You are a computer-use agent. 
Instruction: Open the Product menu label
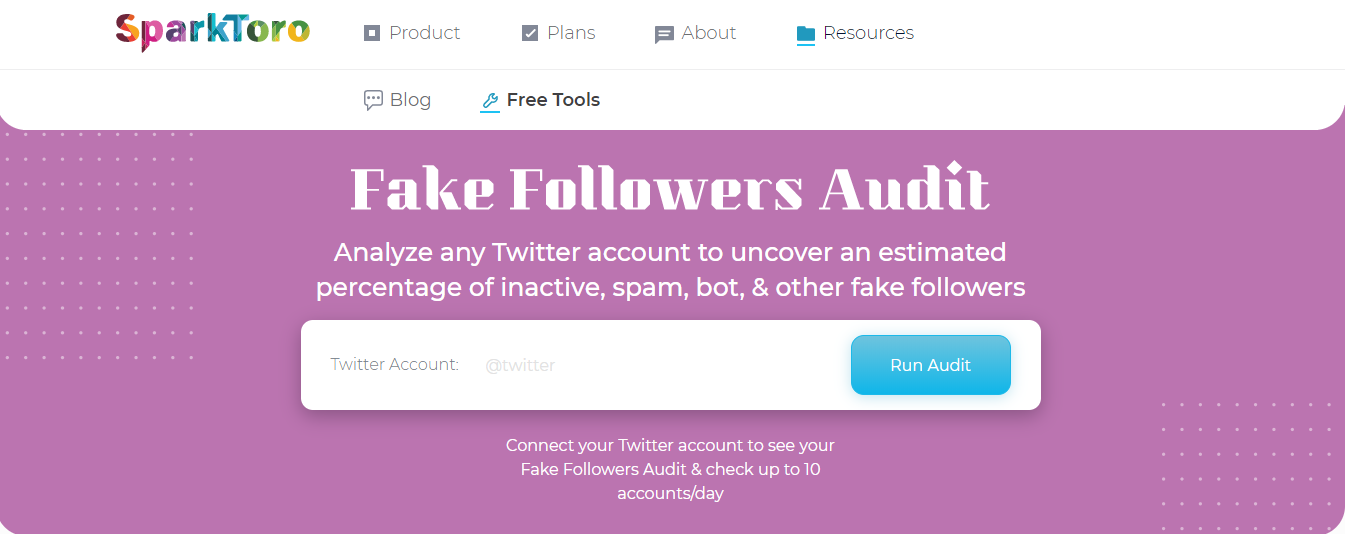(424, 33)
